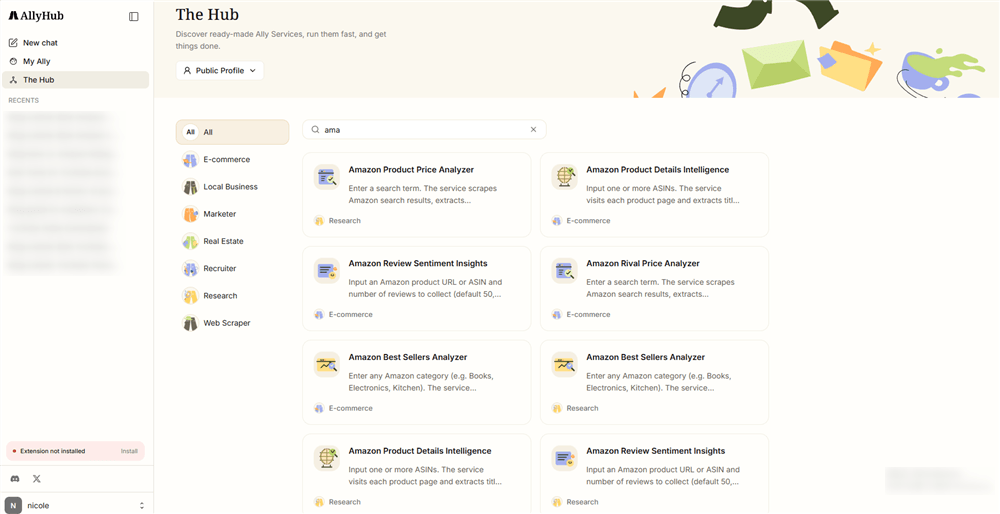This screenshot has width=1000, height=514.
Task: Click into the search field containing 'ama'
Action: pos(424,129)
